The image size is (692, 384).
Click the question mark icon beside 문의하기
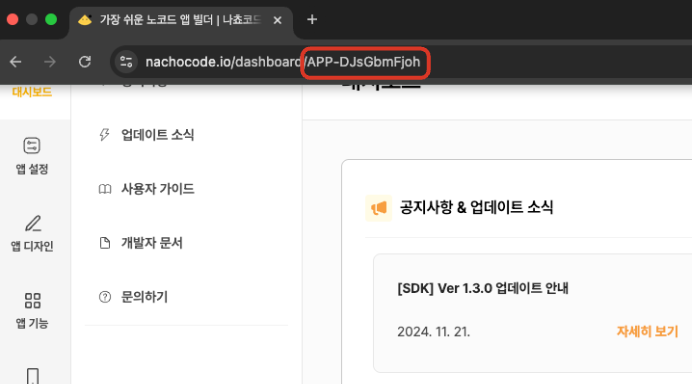pyautogui.click(x=105, y=297)
